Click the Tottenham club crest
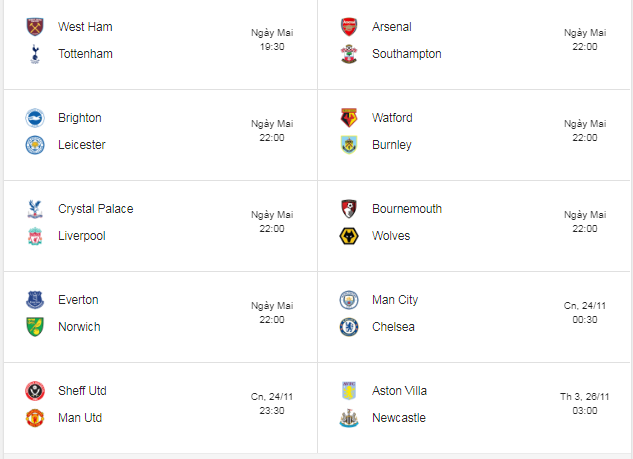The height and width of the screenshot is (459, 633). pyautogui.click(x=35, y=54)
